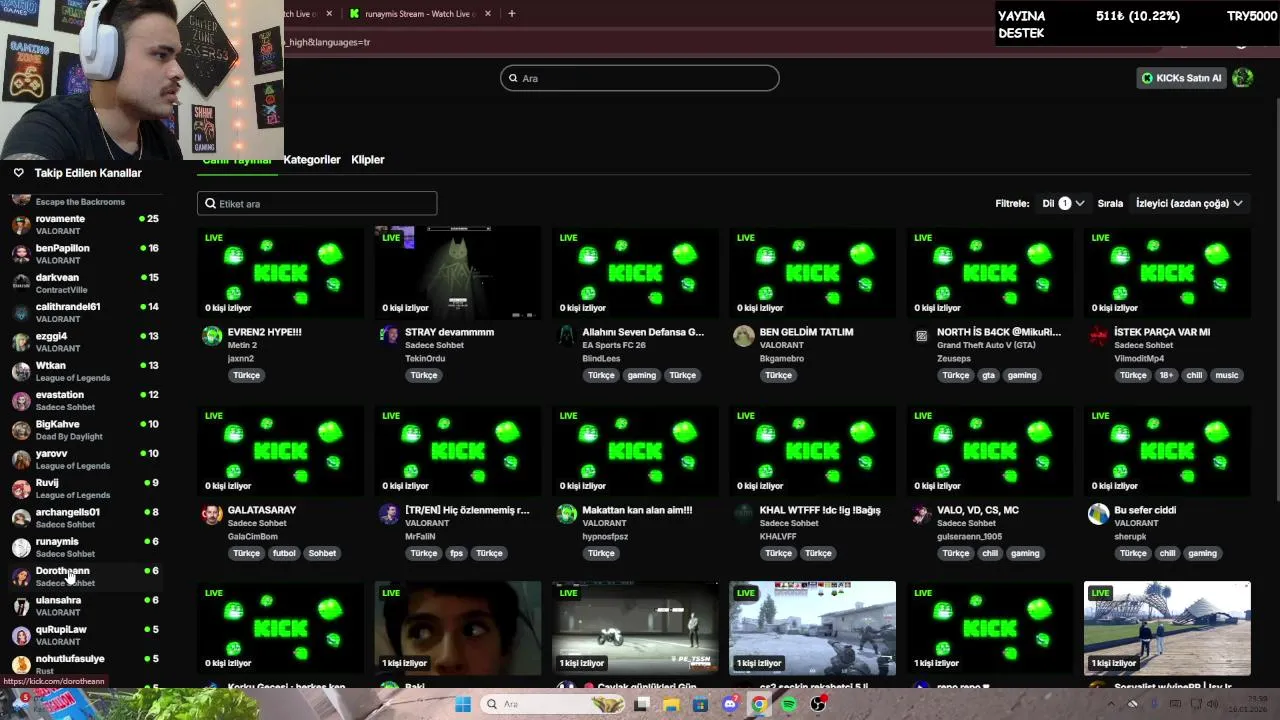The height and width of the screenshot is (720, 1280).
Task: Expand the İzleyici (azdan çoğa) sort dropdown
Action: click(x=1189, y=203)
